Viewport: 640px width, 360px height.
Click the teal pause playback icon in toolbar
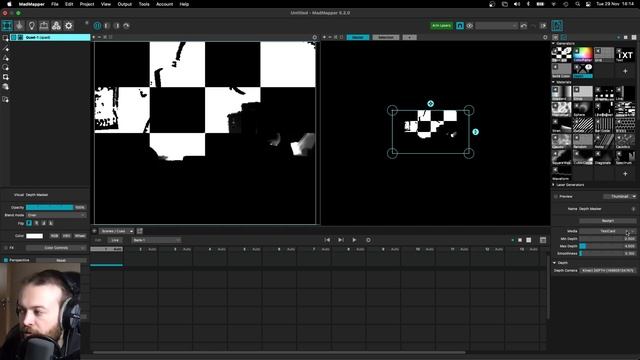[97, 26]
